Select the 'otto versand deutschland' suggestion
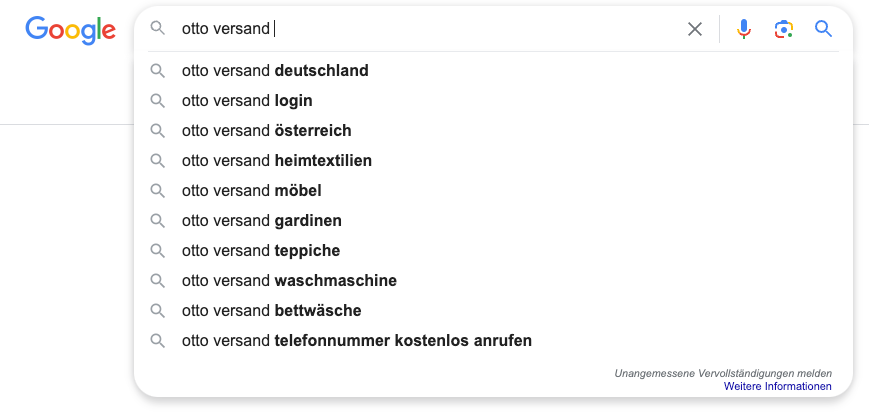 [275, 71]
